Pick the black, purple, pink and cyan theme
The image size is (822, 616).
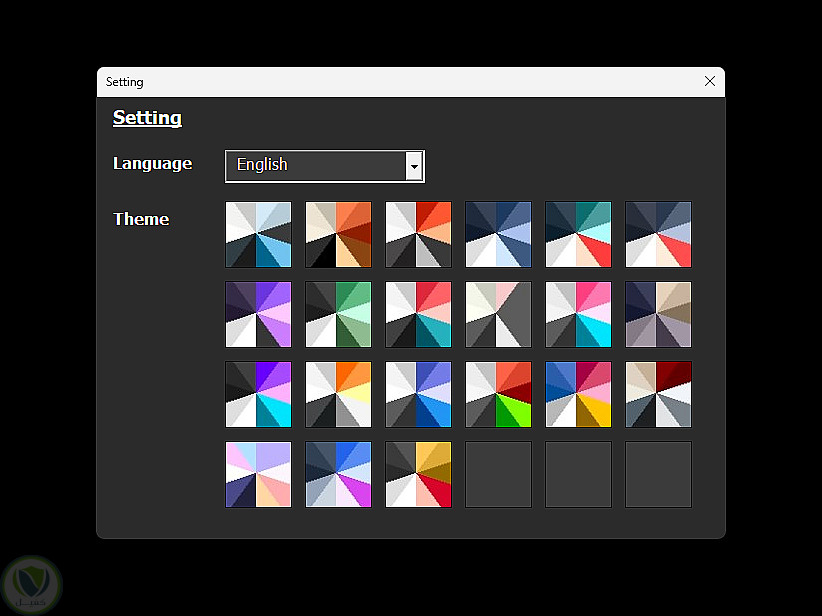pyautogui.click(x=258, y=394)
